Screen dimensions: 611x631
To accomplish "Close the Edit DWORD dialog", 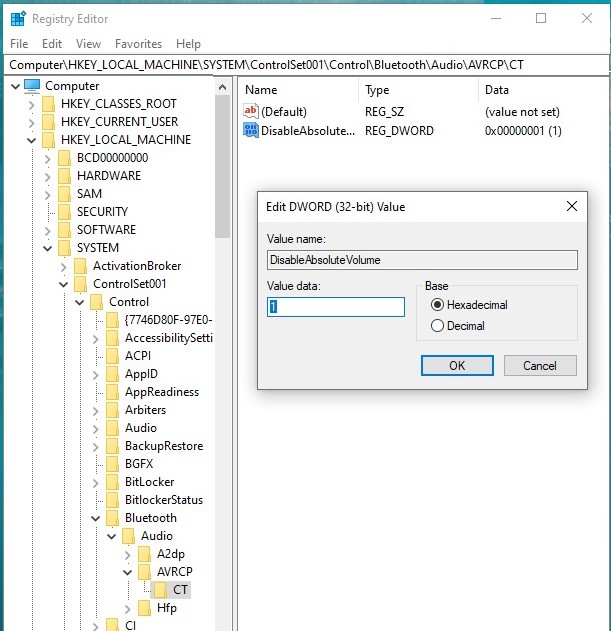I will pos(572,206).
